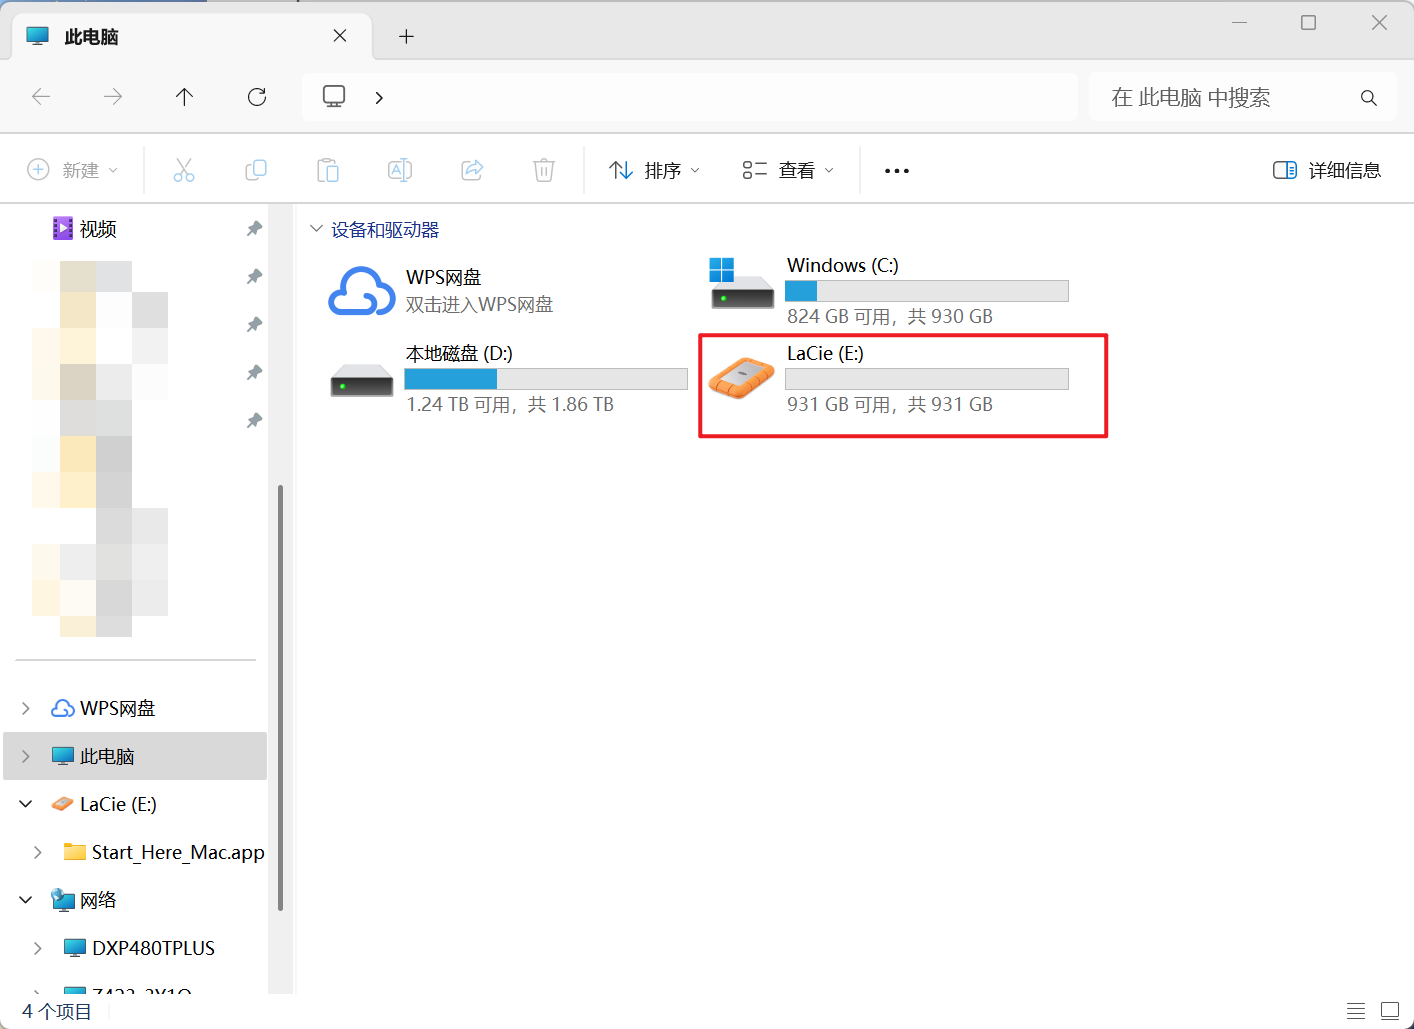Viewport: 1414px width, 1029px height.
Task: Click the 本地磁盘 (D:) capacity bar
Action: click(546, 379)
